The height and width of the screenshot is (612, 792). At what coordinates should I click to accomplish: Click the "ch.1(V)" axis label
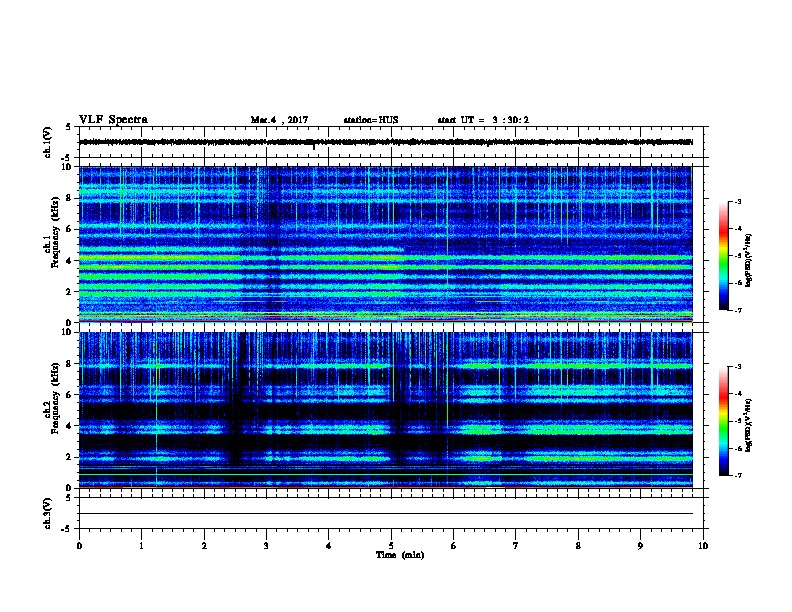click(x=47, y=142)
